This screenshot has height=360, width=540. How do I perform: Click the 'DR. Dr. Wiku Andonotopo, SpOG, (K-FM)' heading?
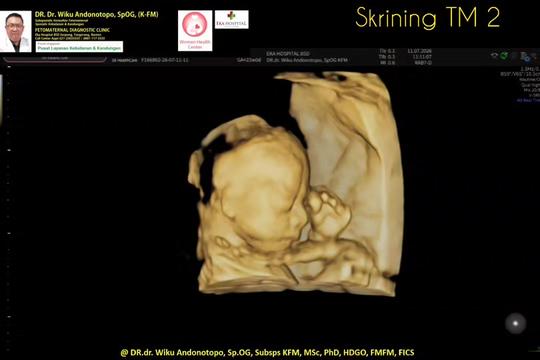click(96, 14)
